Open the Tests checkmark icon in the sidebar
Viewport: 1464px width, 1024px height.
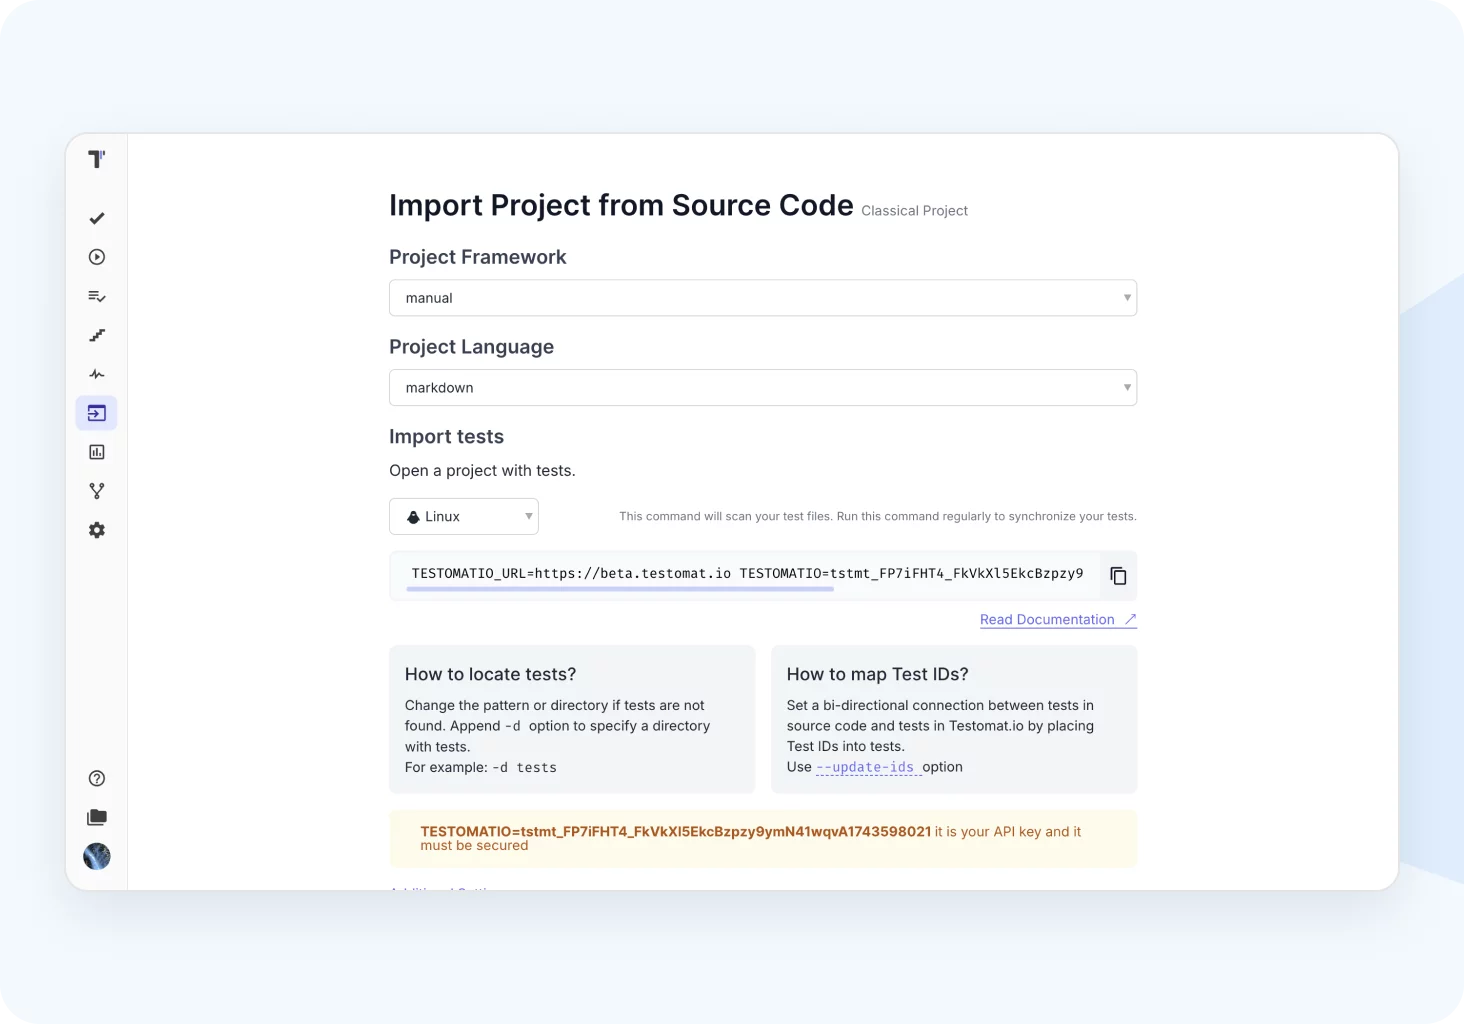click(x=97, y=218)
